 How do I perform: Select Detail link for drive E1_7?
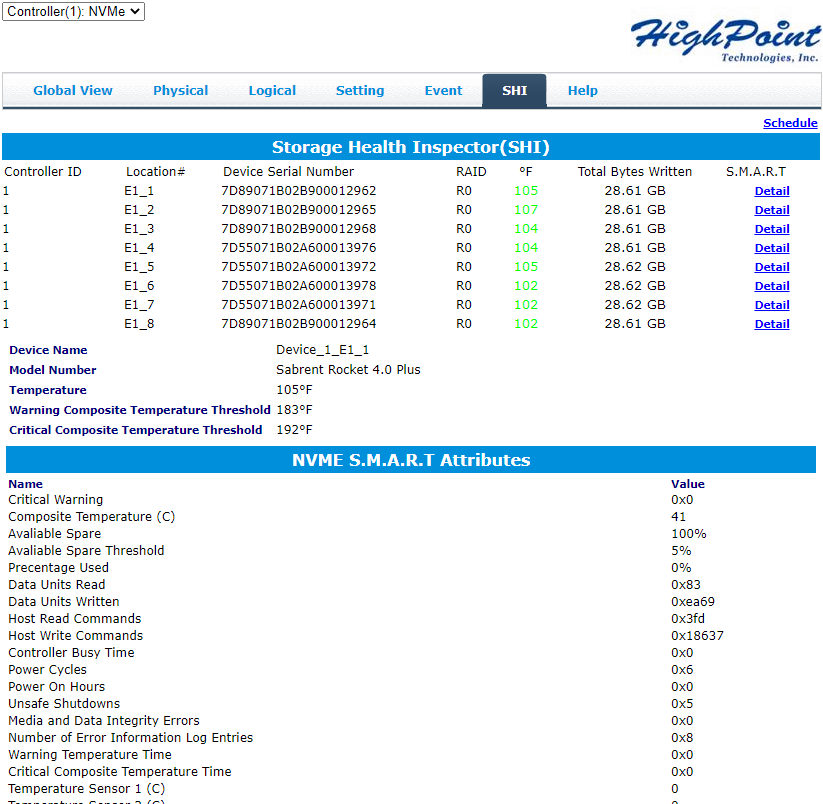[771, 305]
